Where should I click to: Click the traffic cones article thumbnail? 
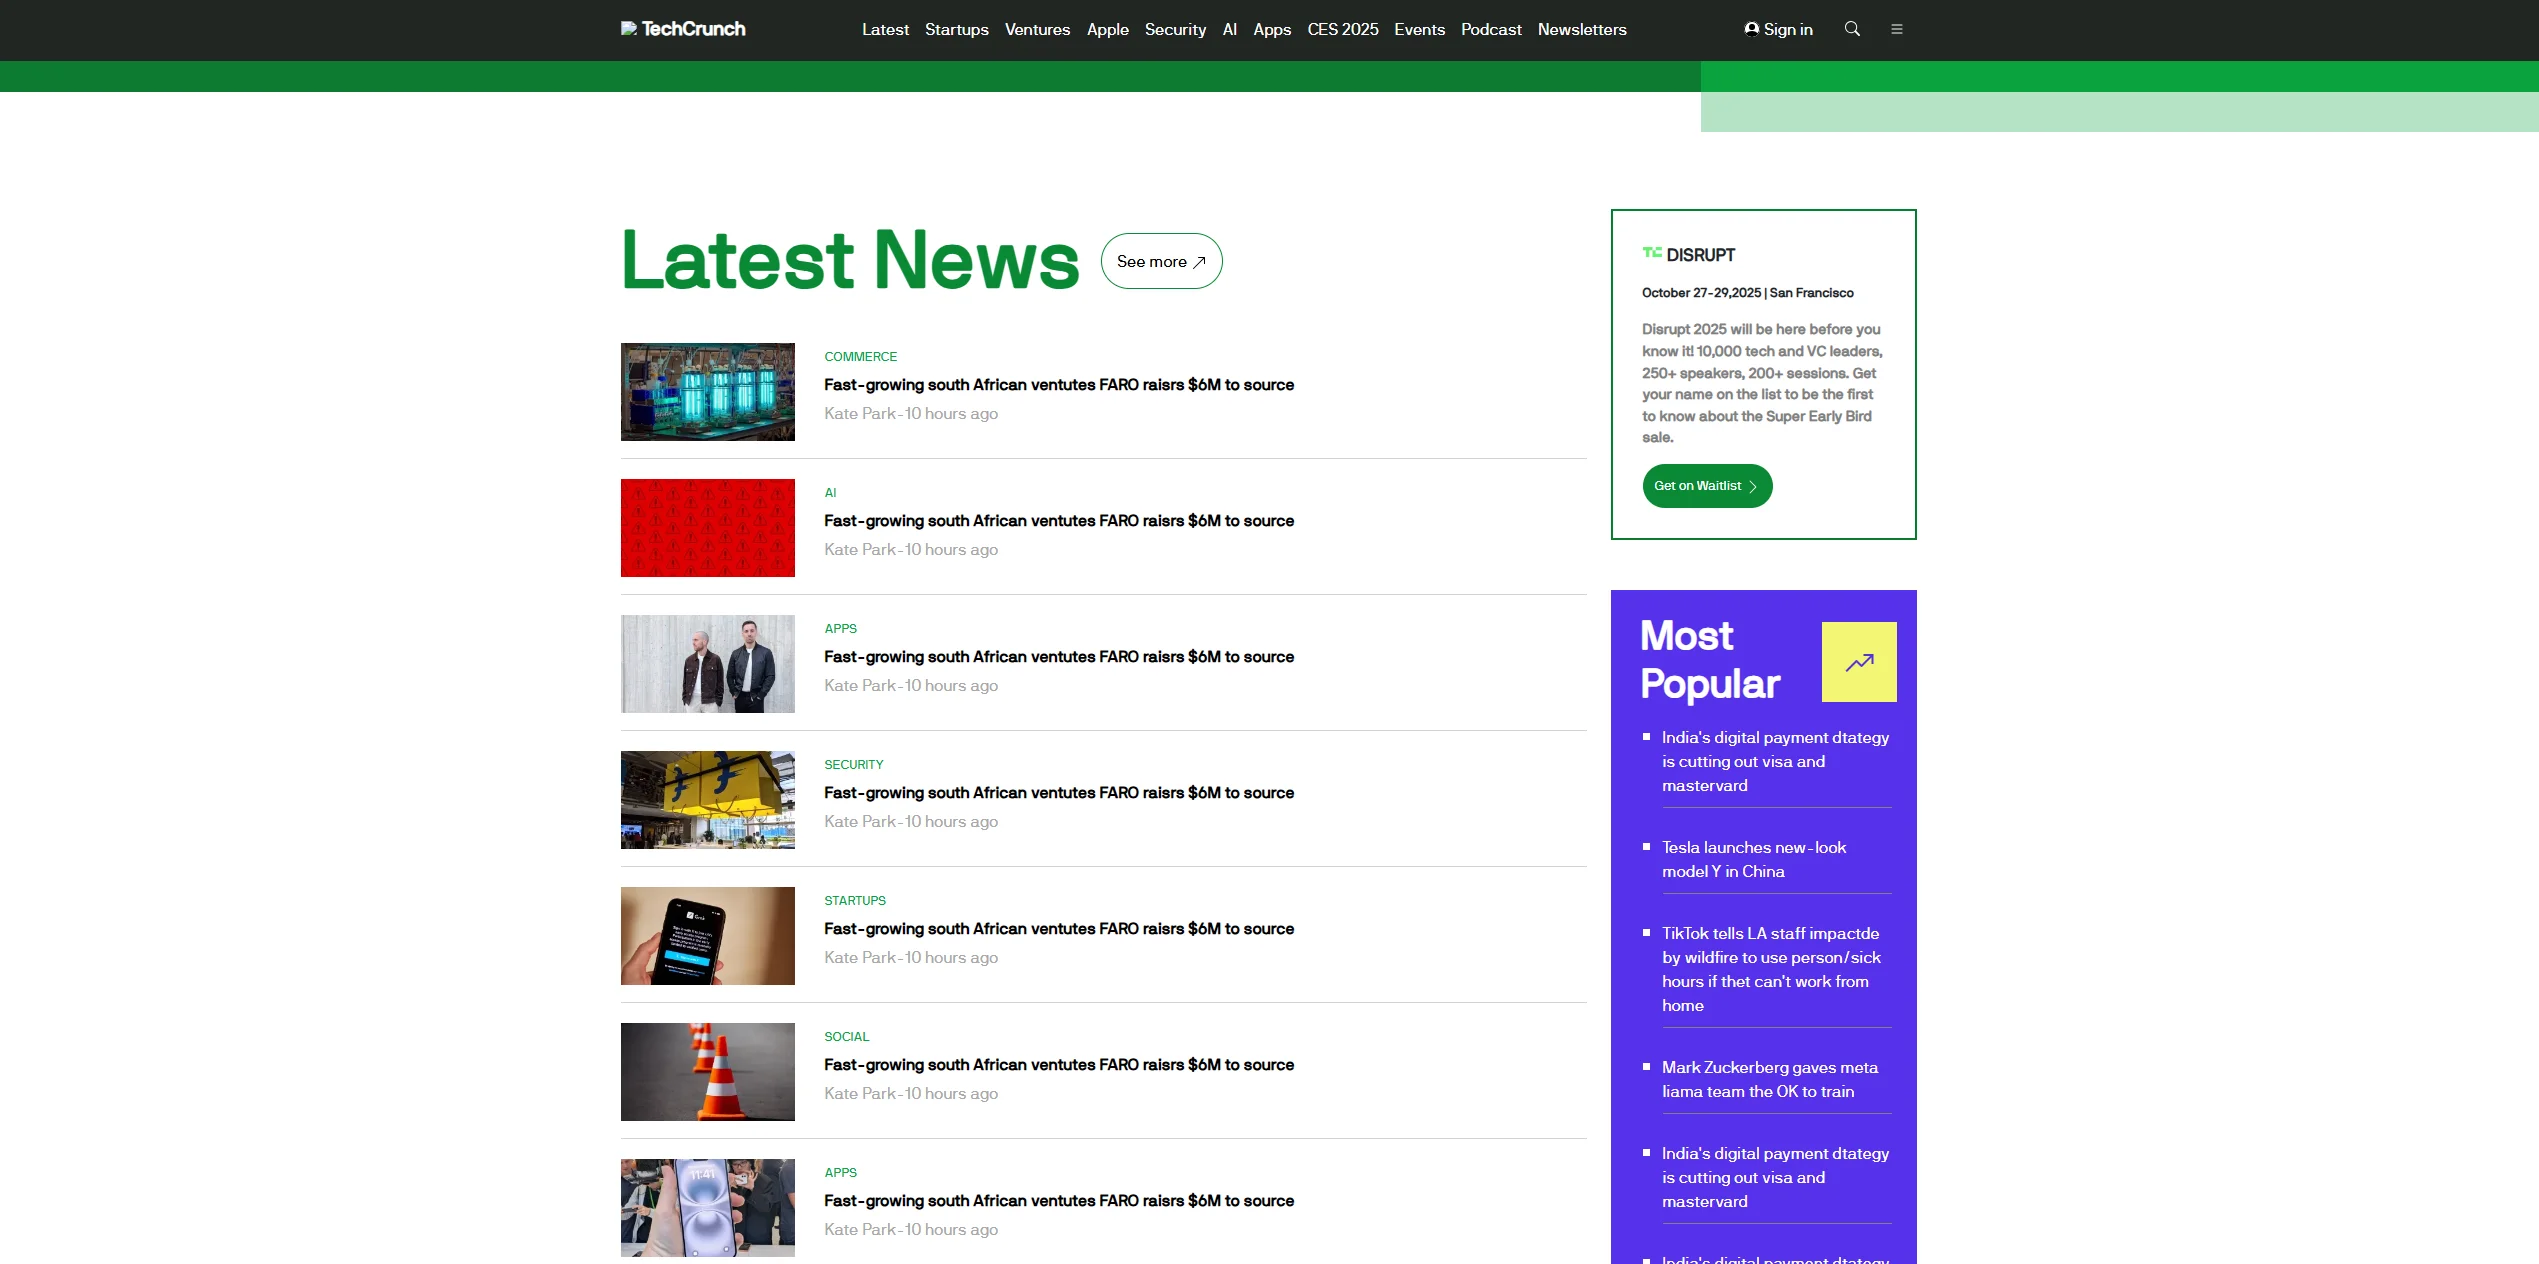pos(707,1071)
